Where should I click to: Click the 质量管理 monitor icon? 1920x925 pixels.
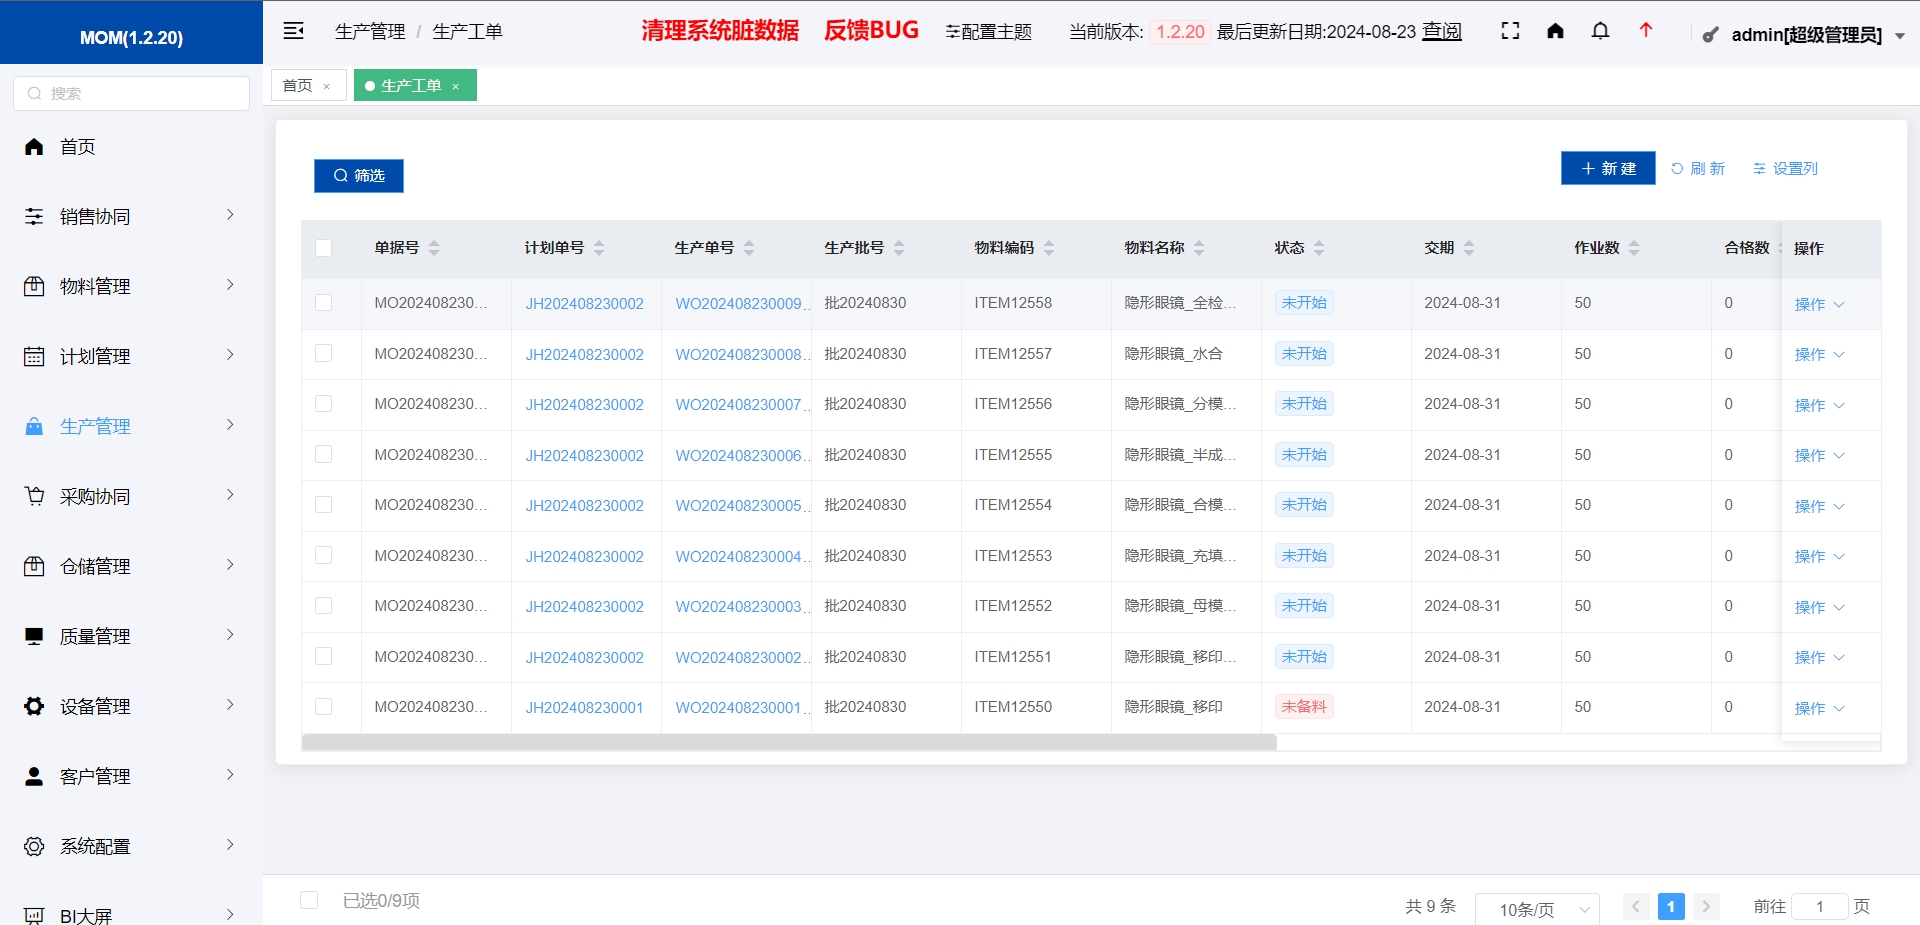[x=34, y=637]
